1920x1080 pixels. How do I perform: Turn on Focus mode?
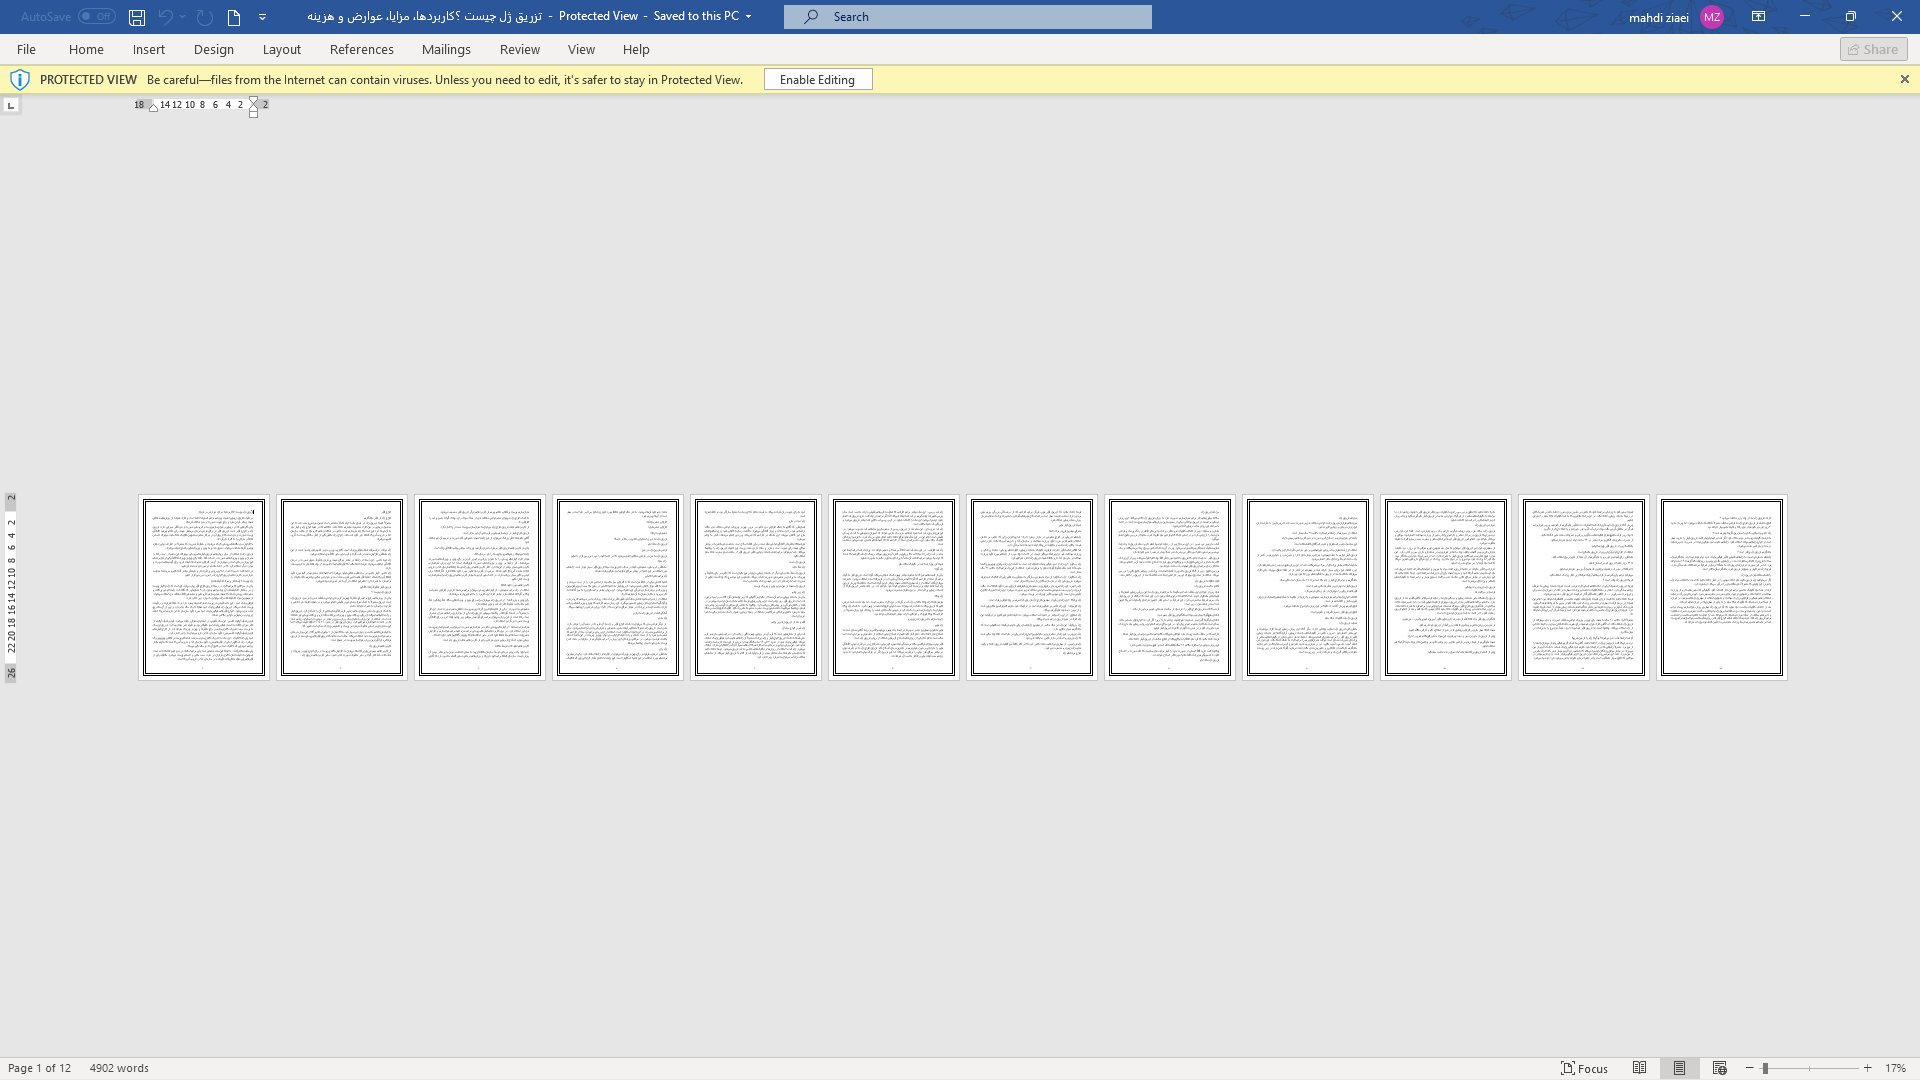coord(1585,1068)
